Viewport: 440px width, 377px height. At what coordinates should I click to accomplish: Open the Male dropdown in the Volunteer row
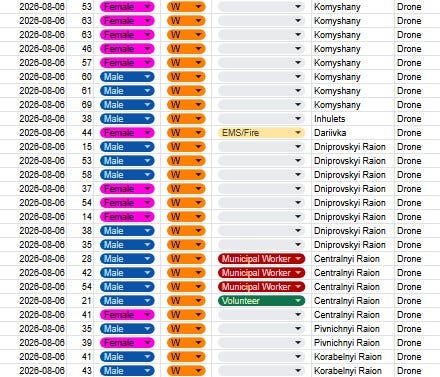pyautogui.click(x=127, y=301)
